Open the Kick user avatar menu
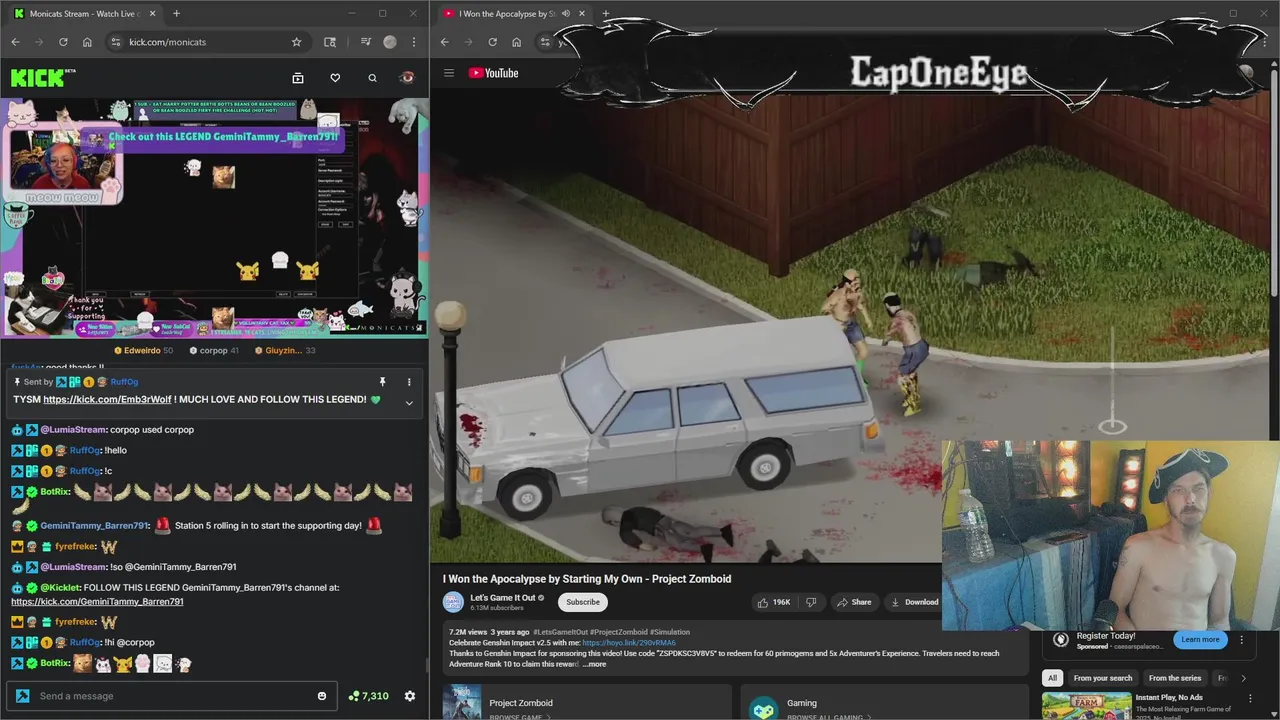1280x720 pixels. [x=407, y=77]
